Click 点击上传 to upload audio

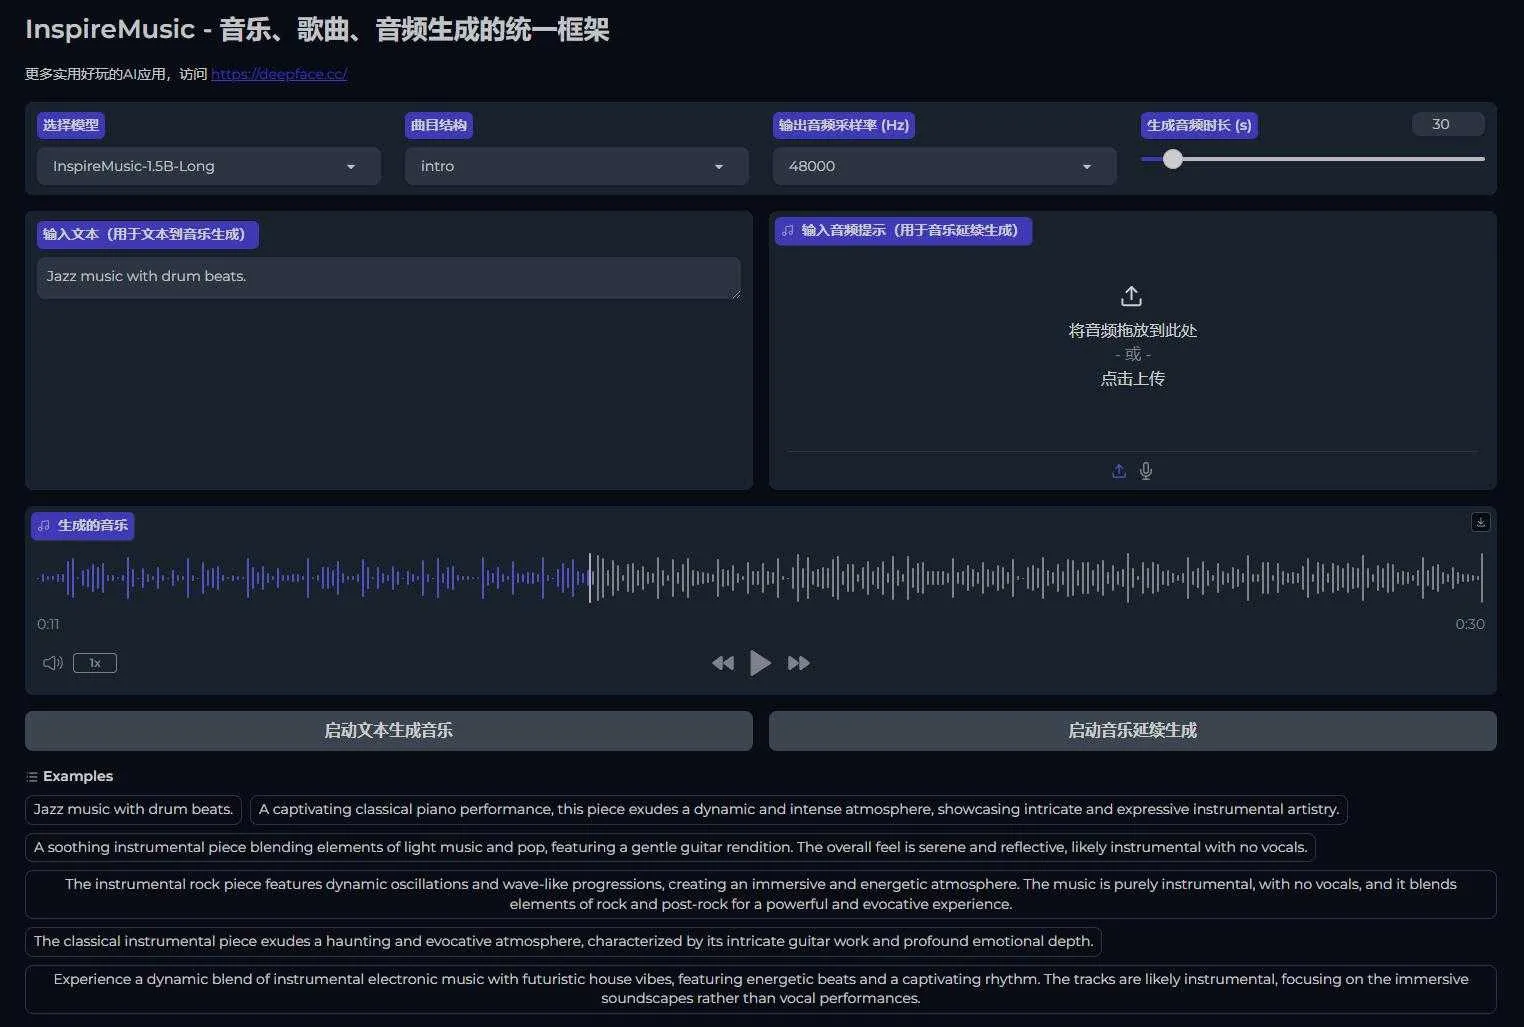pyautogui.click(x=1132, y=379)
